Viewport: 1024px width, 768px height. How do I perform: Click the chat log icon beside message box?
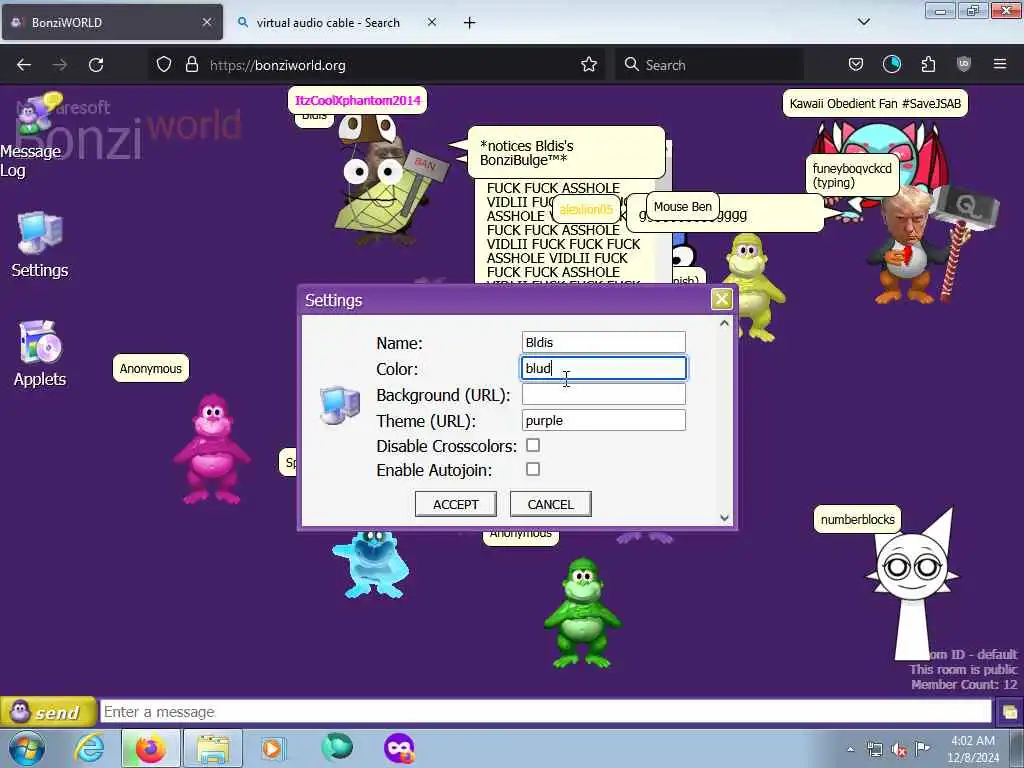(x=1009, y=712)
